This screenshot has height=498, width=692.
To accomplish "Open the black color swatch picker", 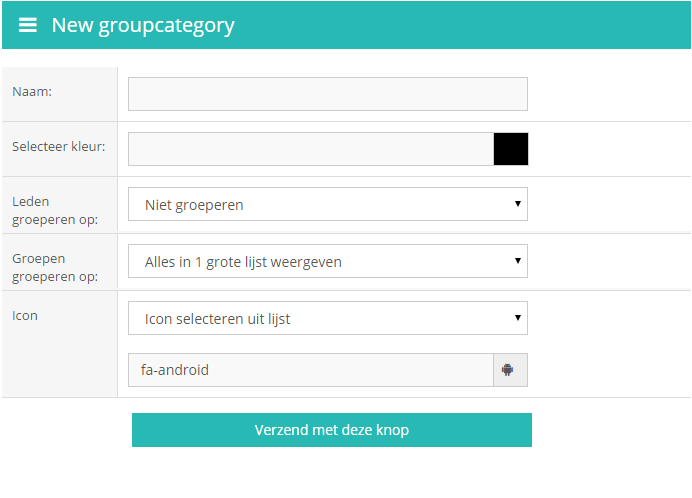I will tap(511, 149).
